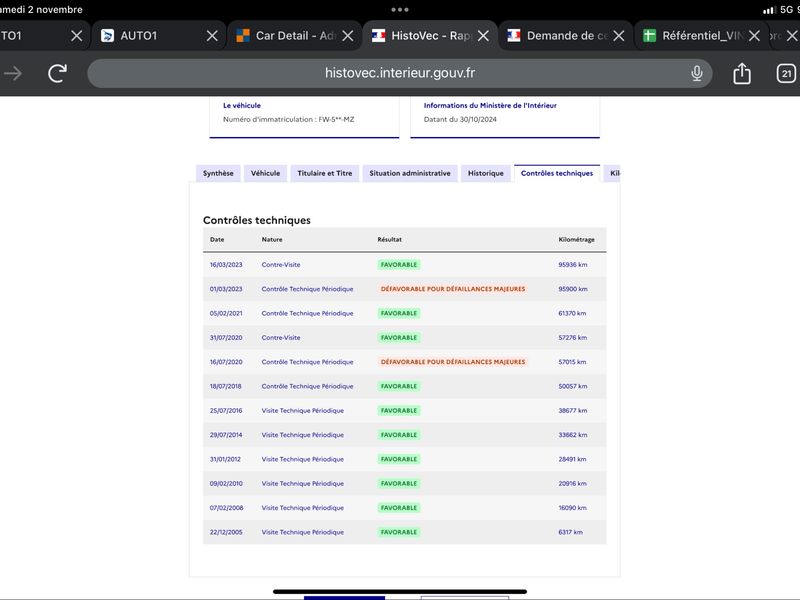
Task: Click the Contrôles techniques section title
Action: pyautogui.click(x=257, y=220)
